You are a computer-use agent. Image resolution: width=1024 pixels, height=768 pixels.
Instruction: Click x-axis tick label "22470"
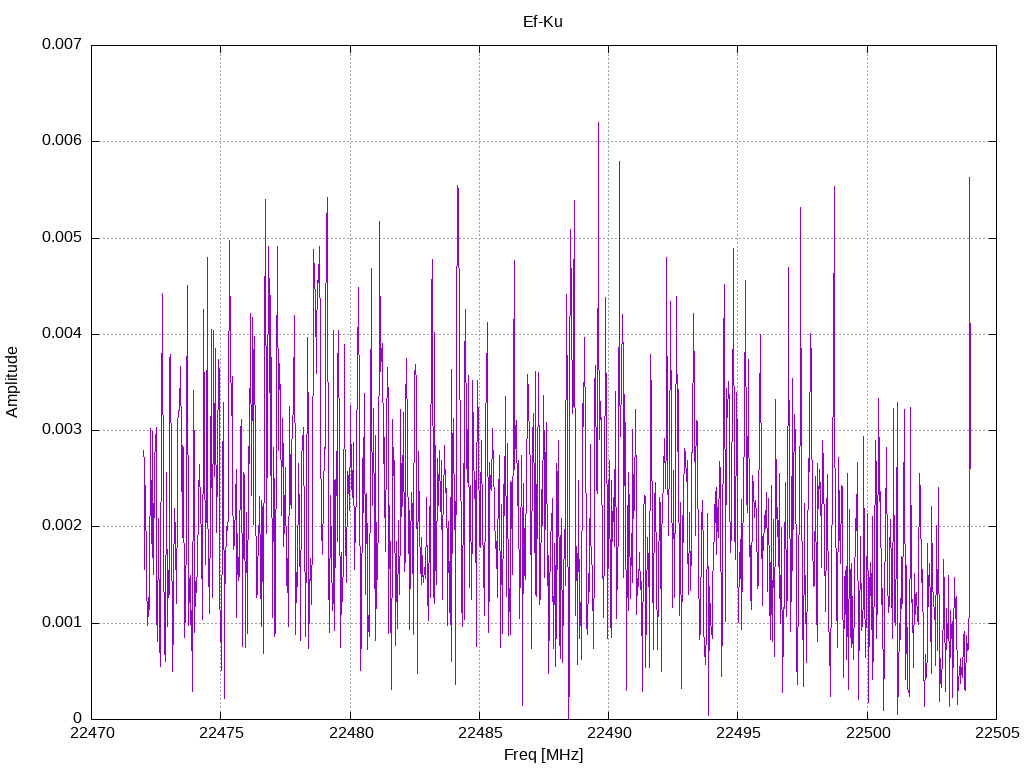[x=92, y=733]
